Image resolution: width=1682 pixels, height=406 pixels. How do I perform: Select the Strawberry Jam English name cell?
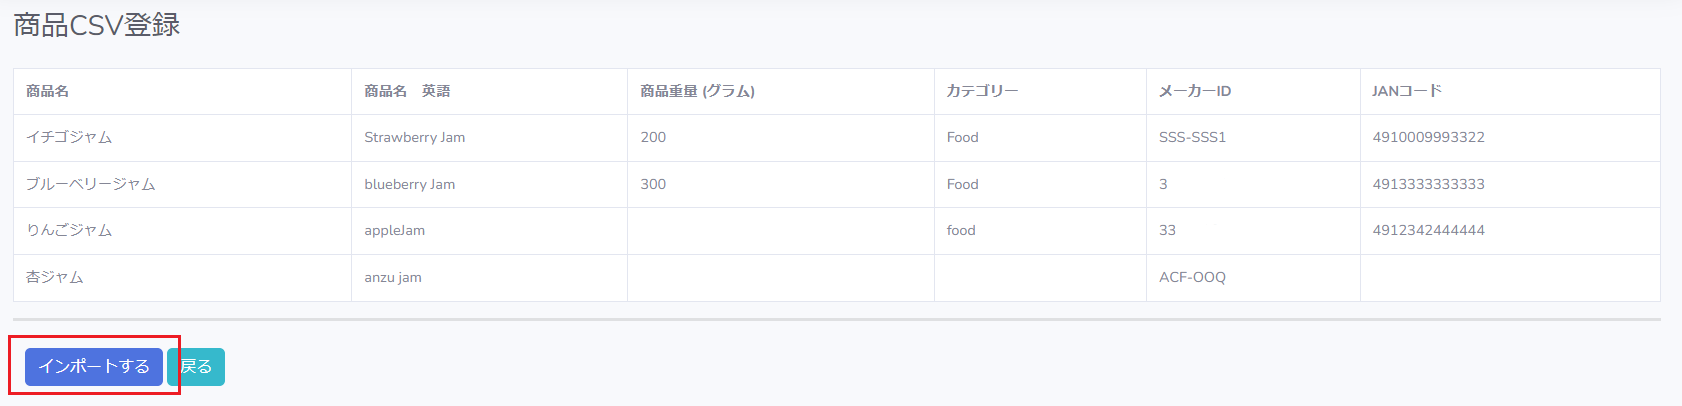[414, 138]
